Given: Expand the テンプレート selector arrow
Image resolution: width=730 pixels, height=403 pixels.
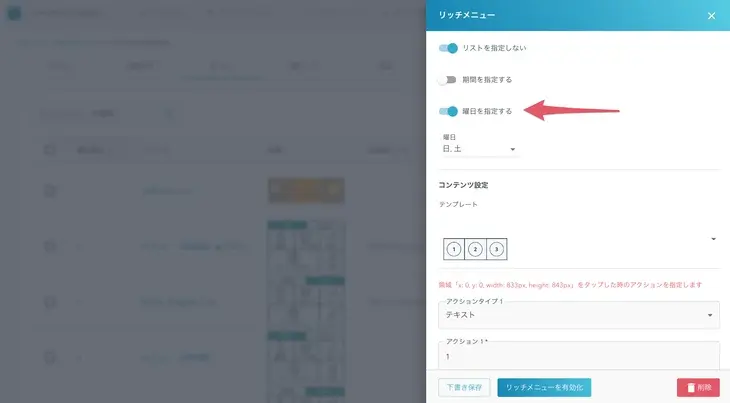Looking at the screenshot, I should click(713, 239).
